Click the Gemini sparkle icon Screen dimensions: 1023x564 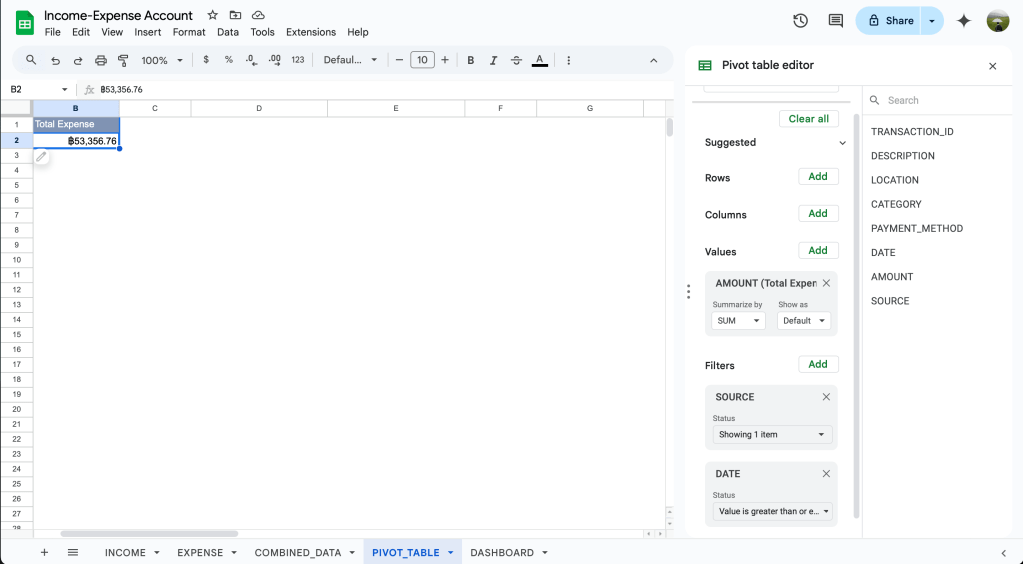(964, 21)
